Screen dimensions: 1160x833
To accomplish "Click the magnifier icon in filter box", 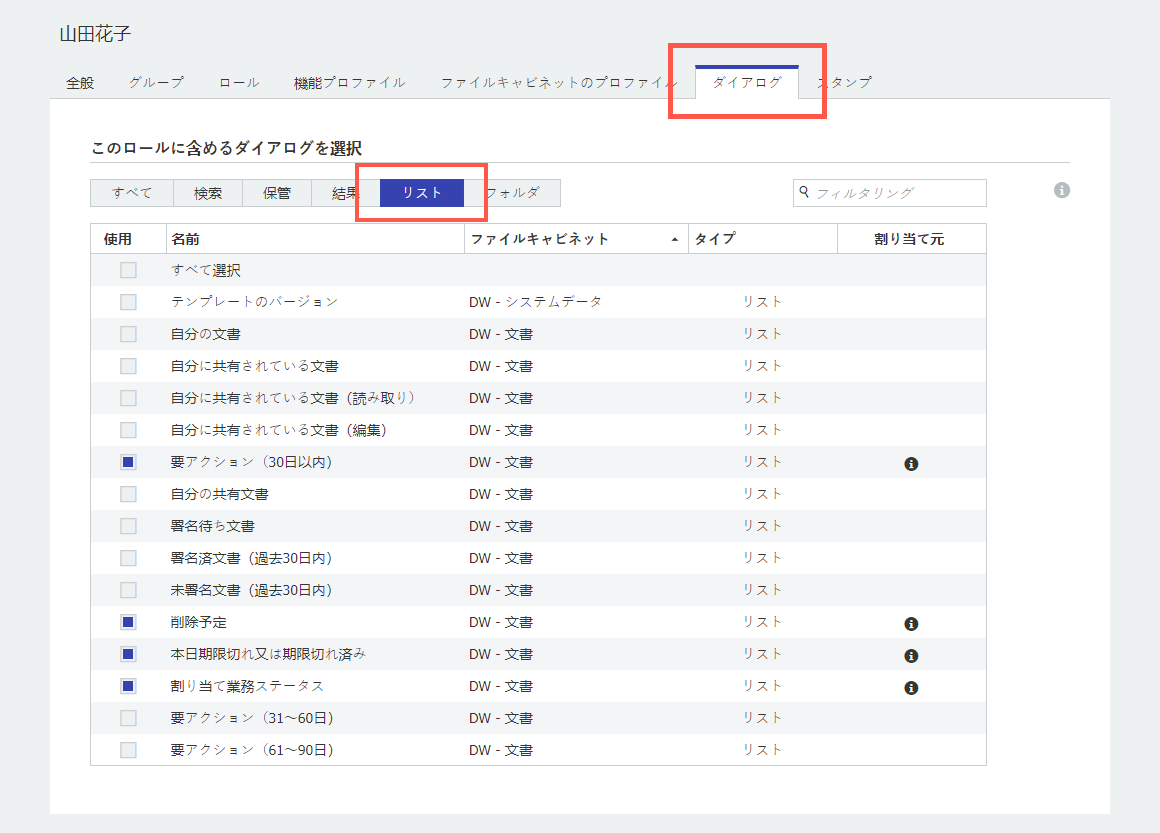I will (804, 192).
